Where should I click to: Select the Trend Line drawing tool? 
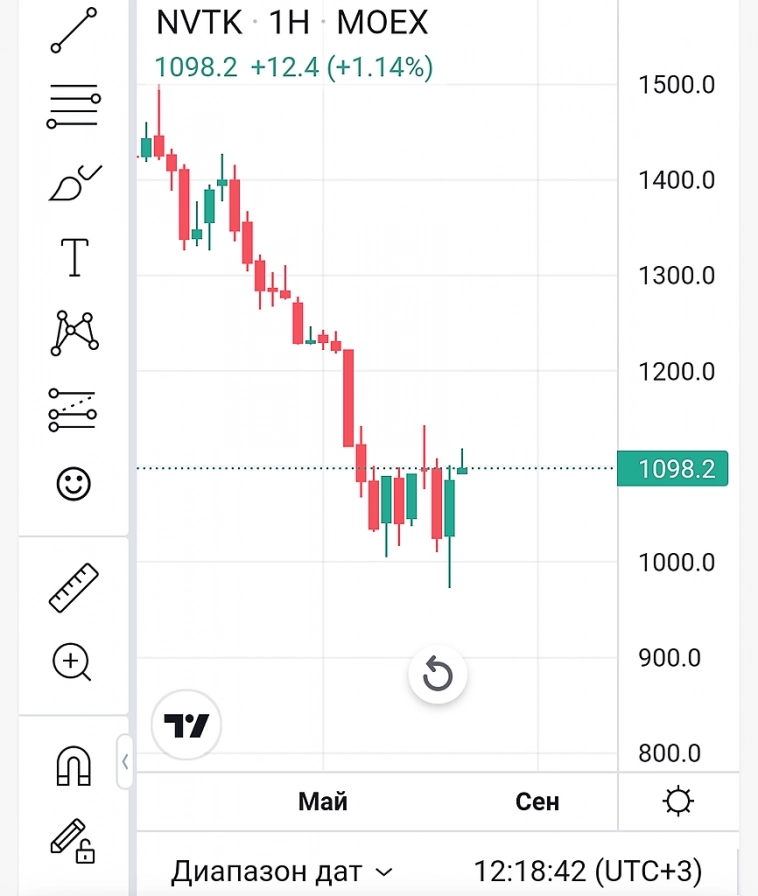point(74,30)
